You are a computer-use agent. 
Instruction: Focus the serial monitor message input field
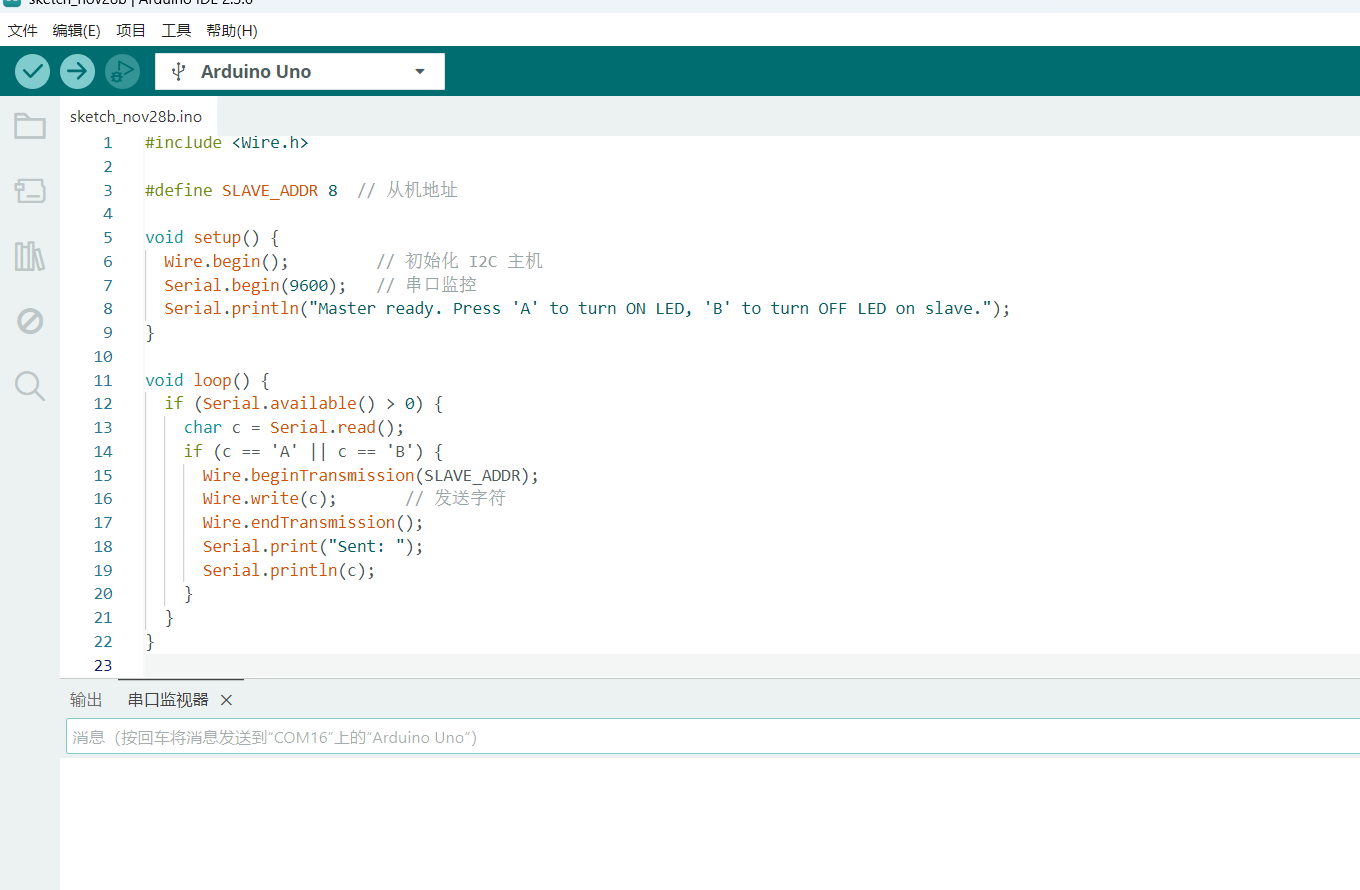coord(713,737)
